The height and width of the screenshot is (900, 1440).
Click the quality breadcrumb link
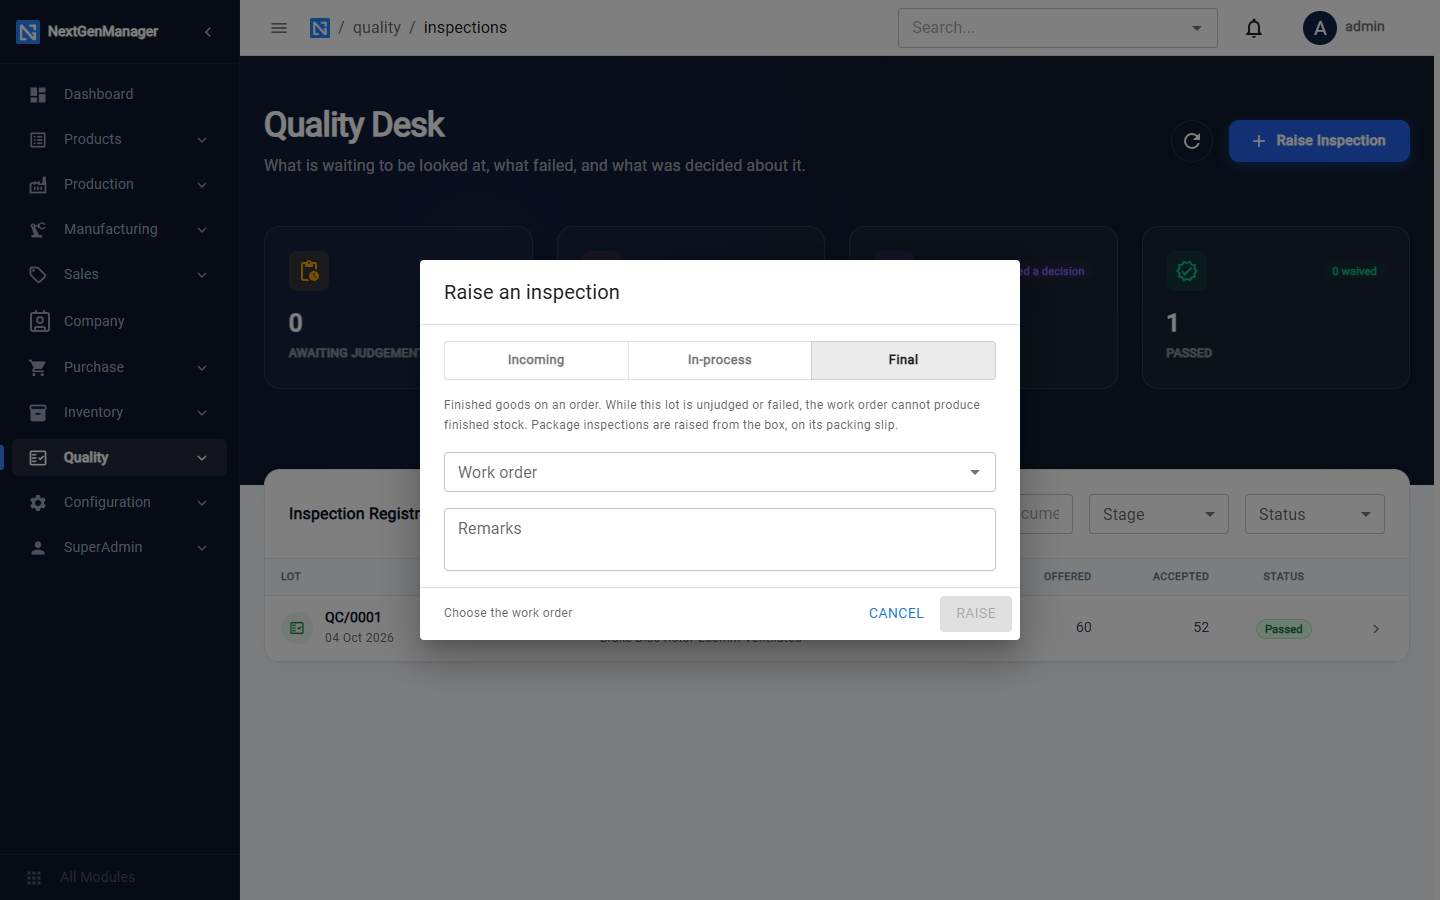point(377,28)
